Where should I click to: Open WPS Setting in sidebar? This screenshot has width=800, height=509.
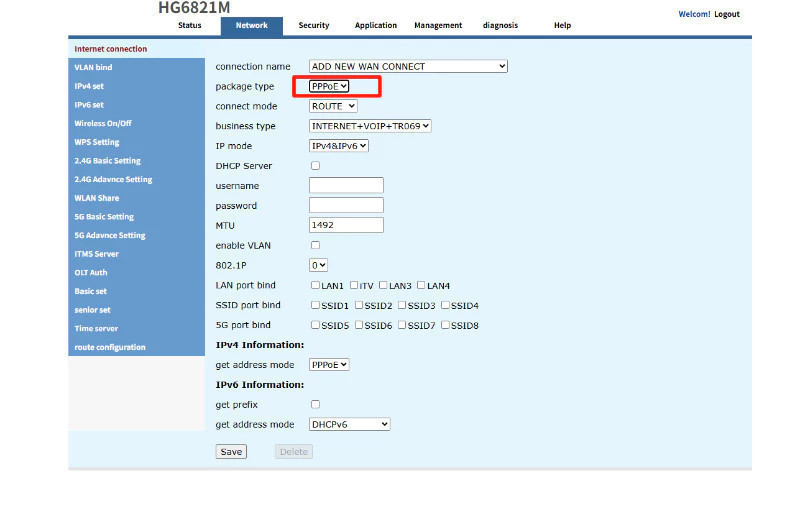tap(97, 142)
